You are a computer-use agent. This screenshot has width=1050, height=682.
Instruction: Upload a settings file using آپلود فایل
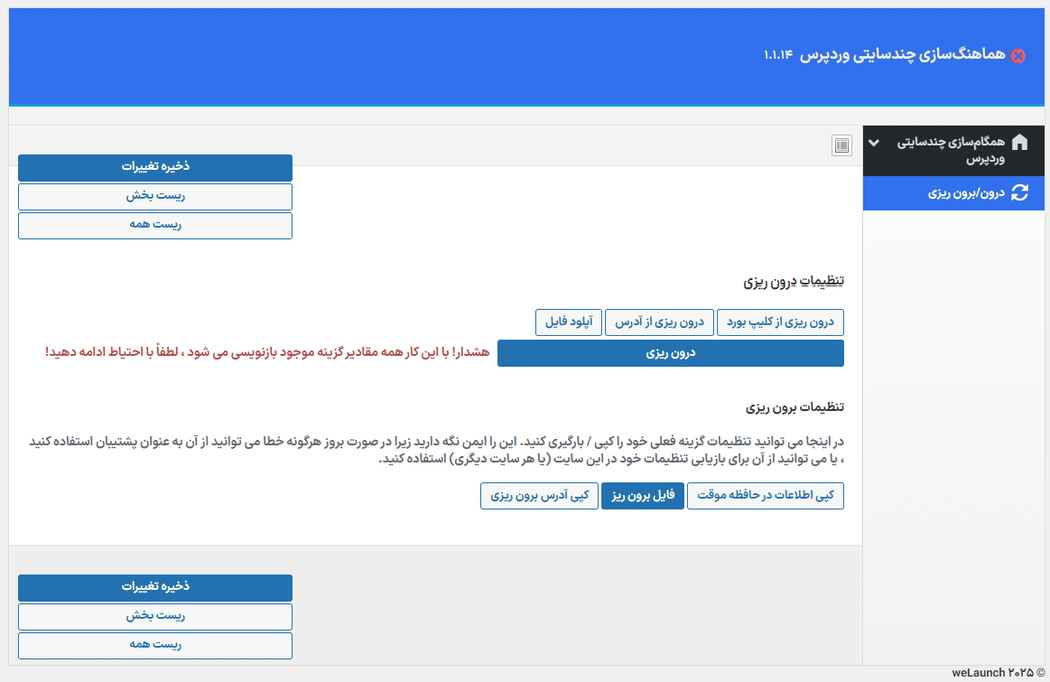(568, 322)
